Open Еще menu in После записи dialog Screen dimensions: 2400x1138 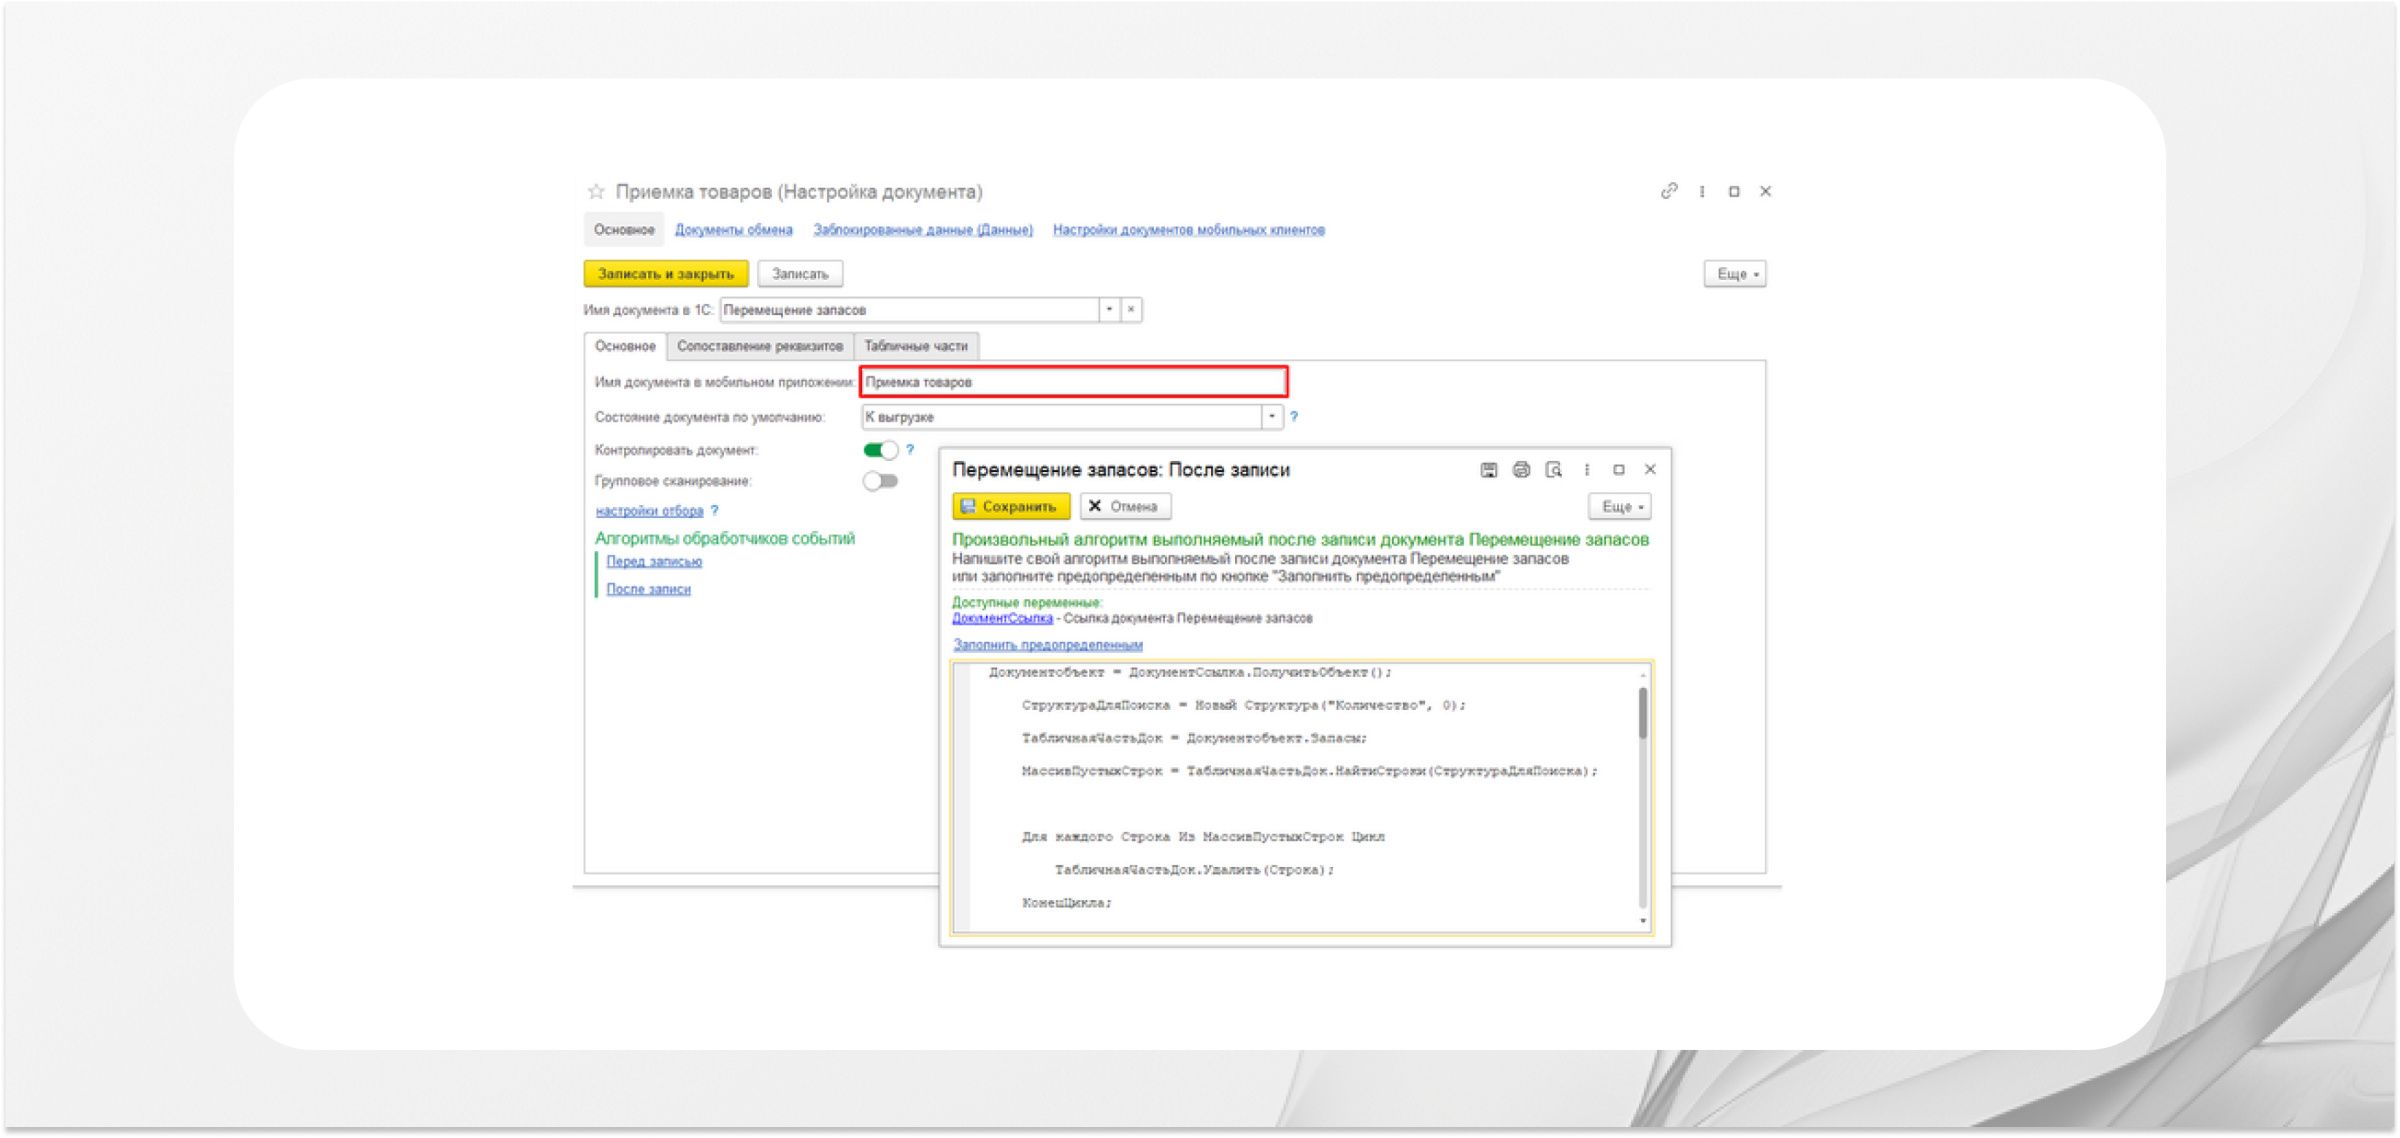[1620, 507]
